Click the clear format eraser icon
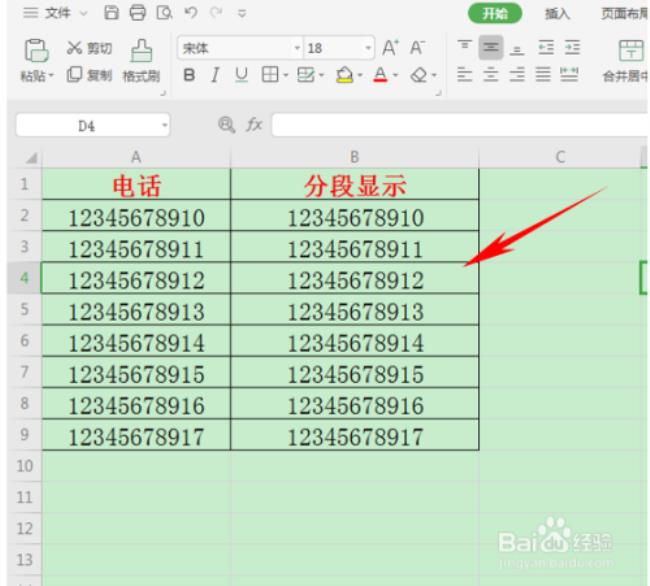Image resolution: width=650 pixels, height=586 pixels. click(x=419, y=75)
